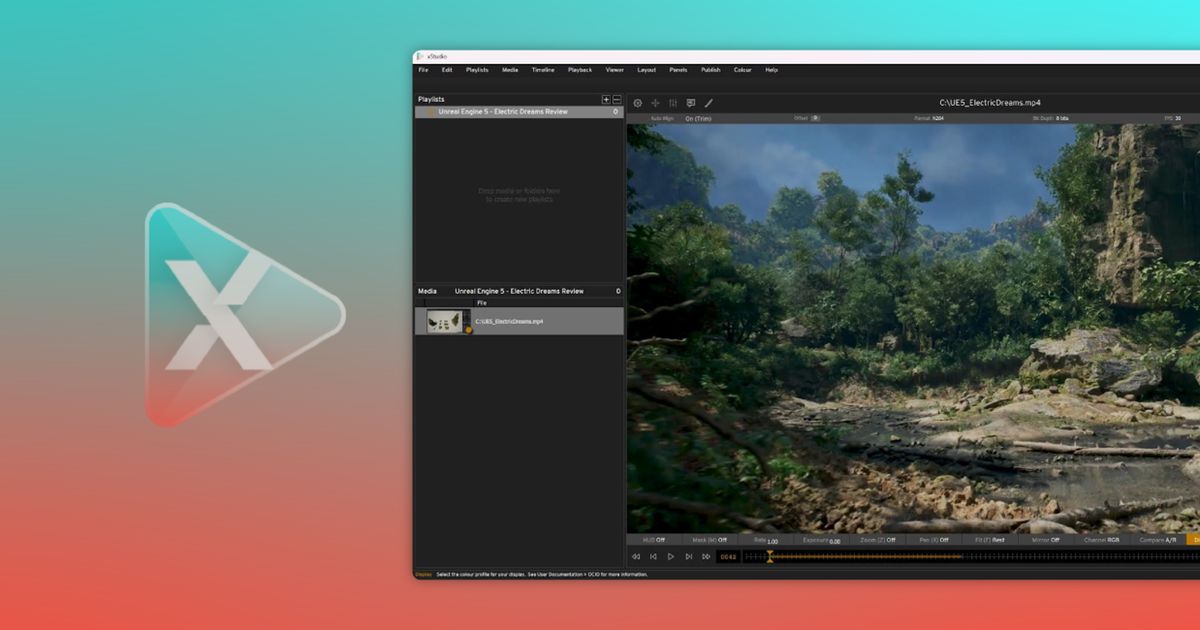Screen dimensions: 1200x630
Task: Step forward one frame button
Action: [x=689, y=557]
